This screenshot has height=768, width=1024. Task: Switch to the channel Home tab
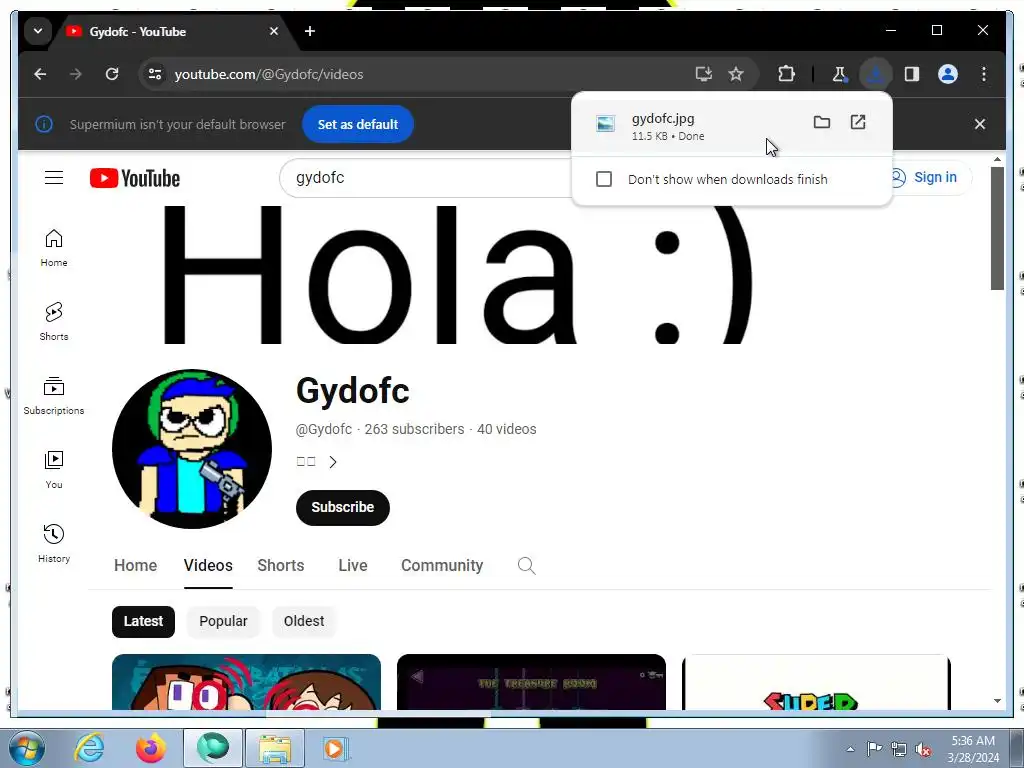point(135,566)
